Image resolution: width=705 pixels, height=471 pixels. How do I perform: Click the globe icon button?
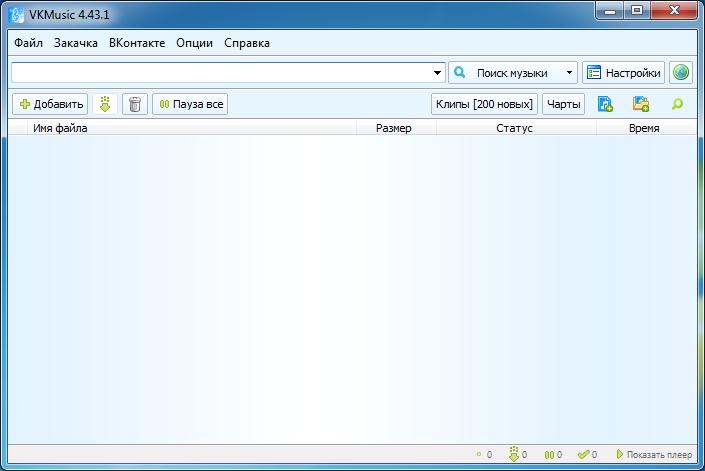pos(681,73)
